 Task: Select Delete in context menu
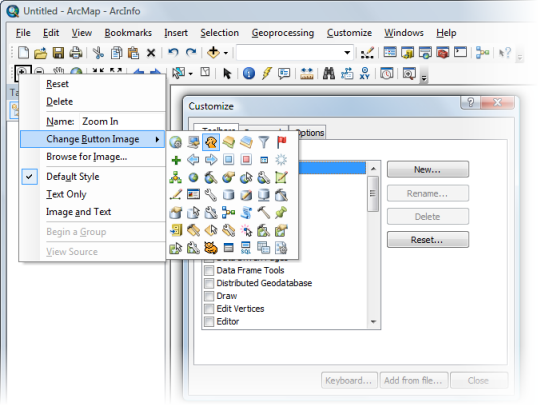tap(59, 102)
